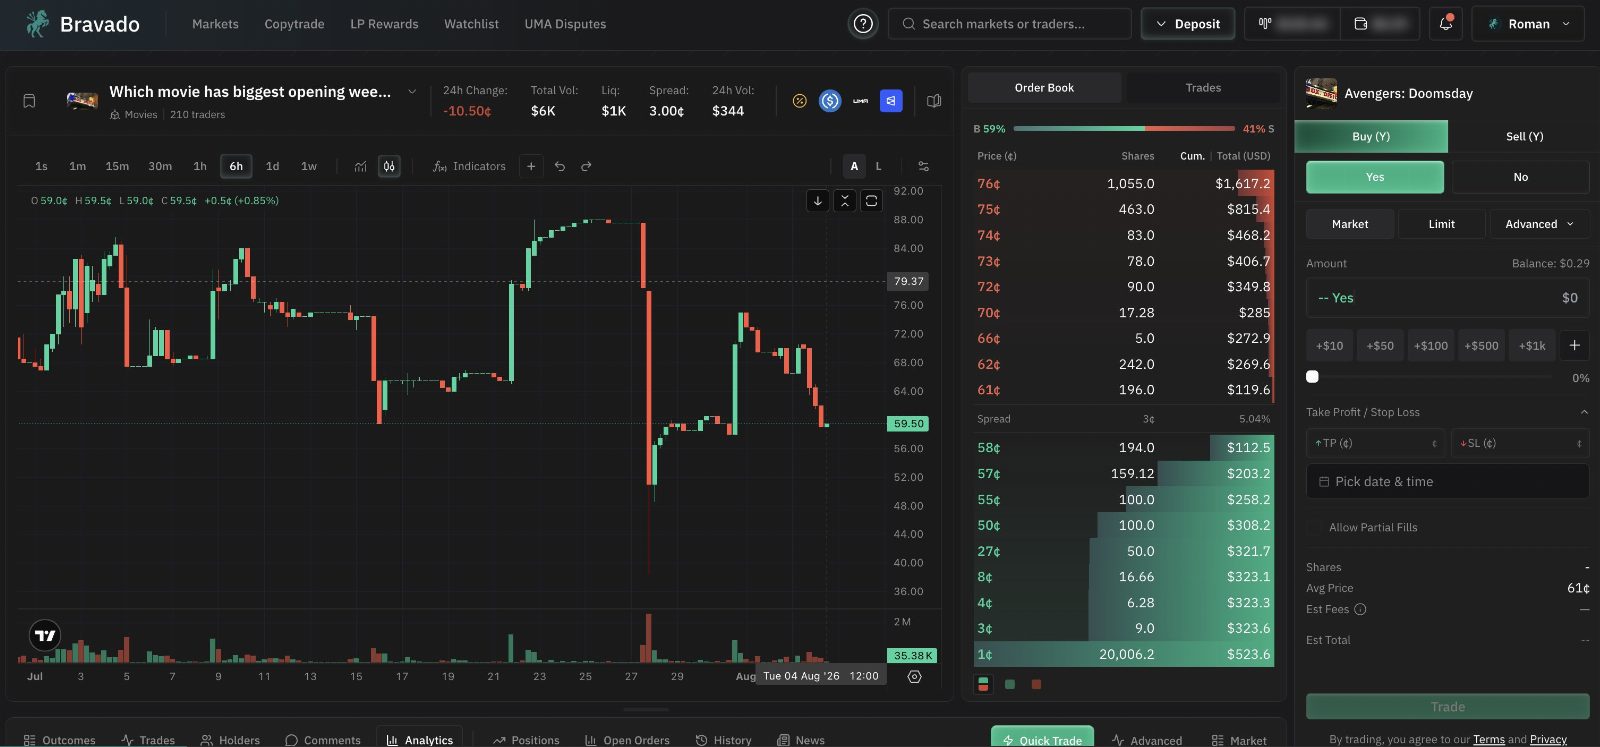
Task: Open the book icon beside market header
Action: 934,101
